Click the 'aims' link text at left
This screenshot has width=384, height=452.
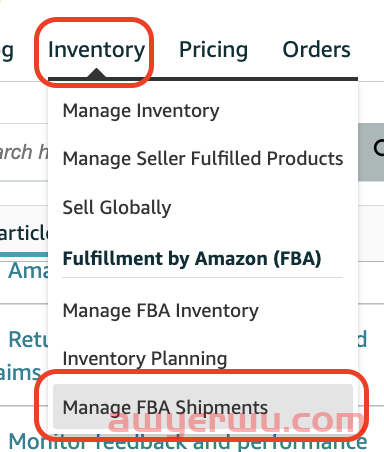click(x=20, y=373)
